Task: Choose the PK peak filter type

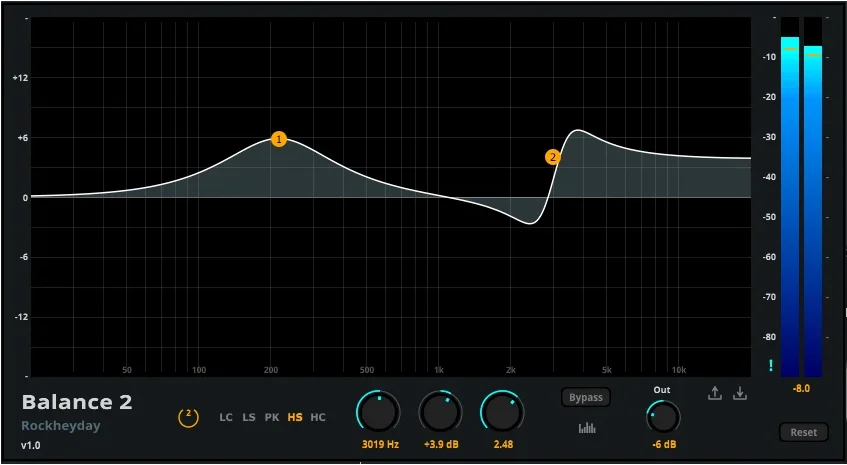Action: click(272, 417)
